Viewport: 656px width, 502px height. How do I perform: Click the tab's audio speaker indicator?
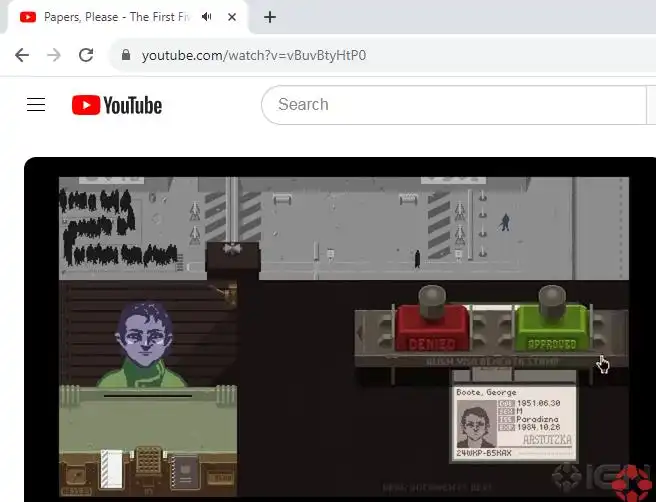pos(207,17)
